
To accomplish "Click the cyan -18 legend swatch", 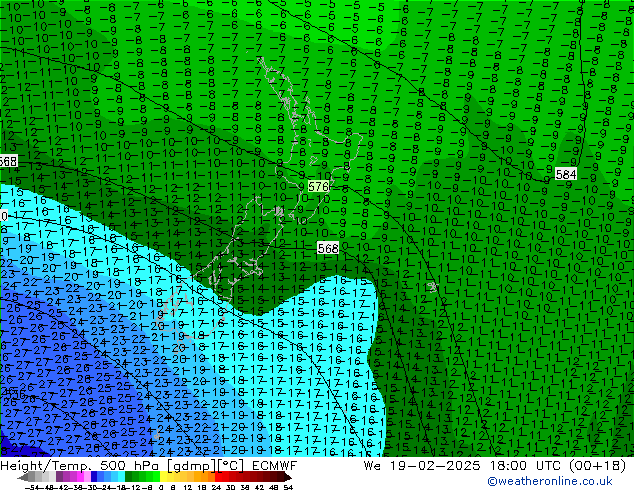I will coord(122,476).
